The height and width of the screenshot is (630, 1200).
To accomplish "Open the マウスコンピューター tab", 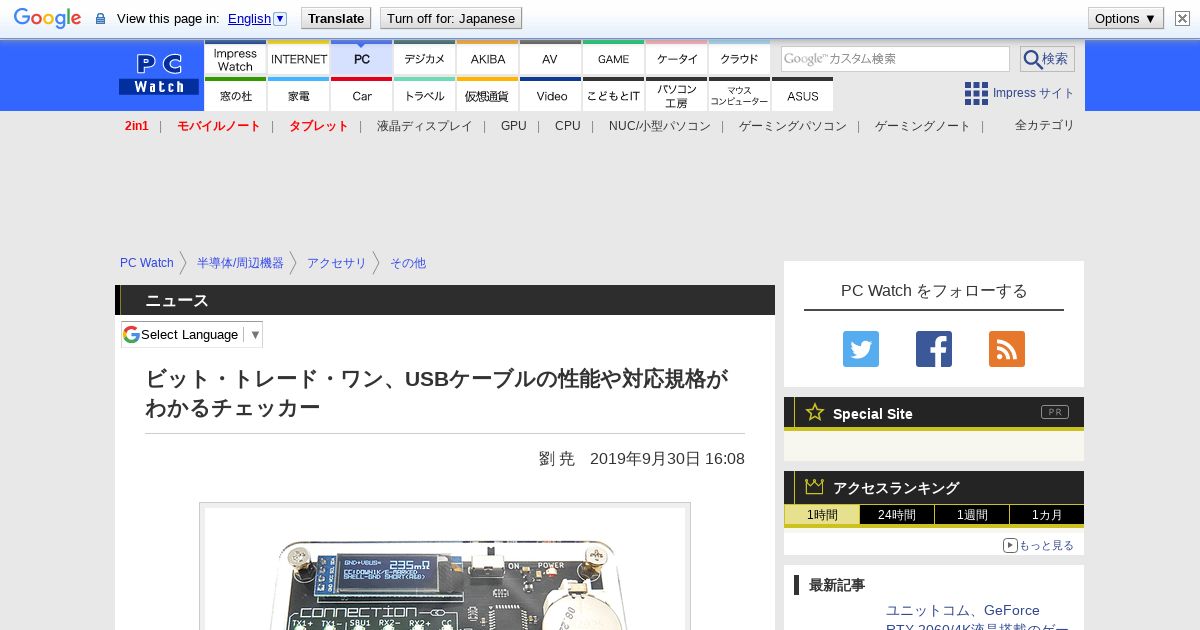I will 739,95.
